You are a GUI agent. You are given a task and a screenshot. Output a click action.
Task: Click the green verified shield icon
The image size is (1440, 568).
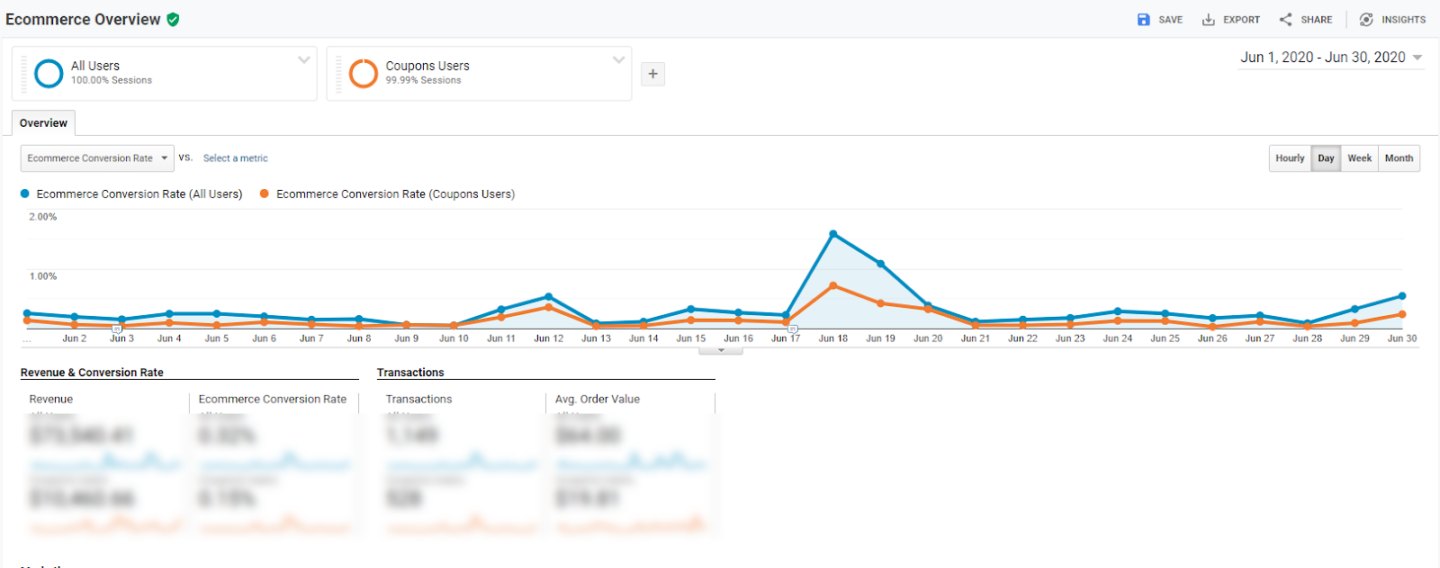pyautogui.click(x=173, y=19)
